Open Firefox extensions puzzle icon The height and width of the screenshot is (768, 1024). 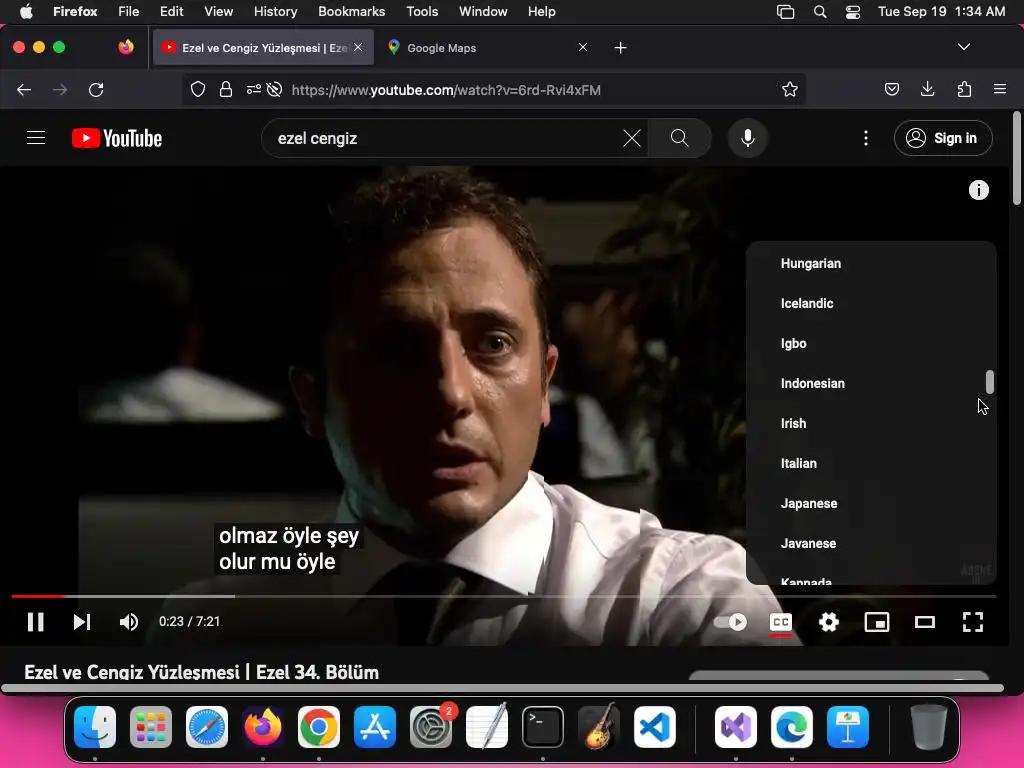point(964,89)
